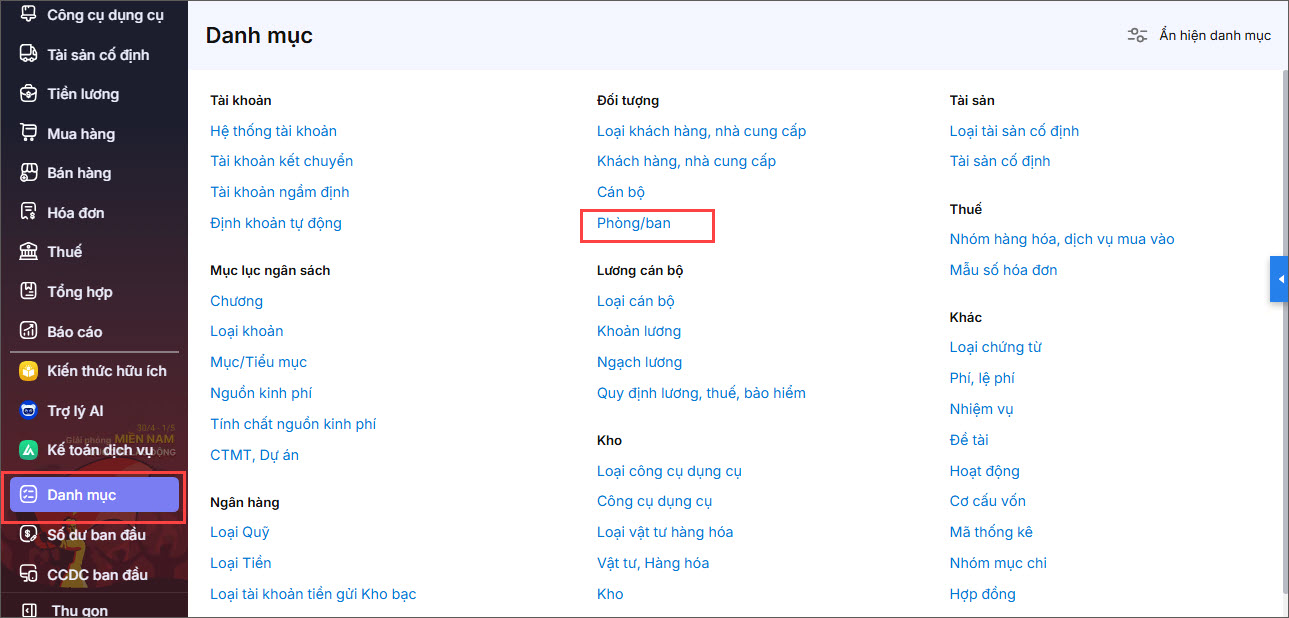This screenshot has width=1289, height=618.
Task: Open Quy định lương, thuế, bảo hiểm link
Action: click(x=701, y=393)
